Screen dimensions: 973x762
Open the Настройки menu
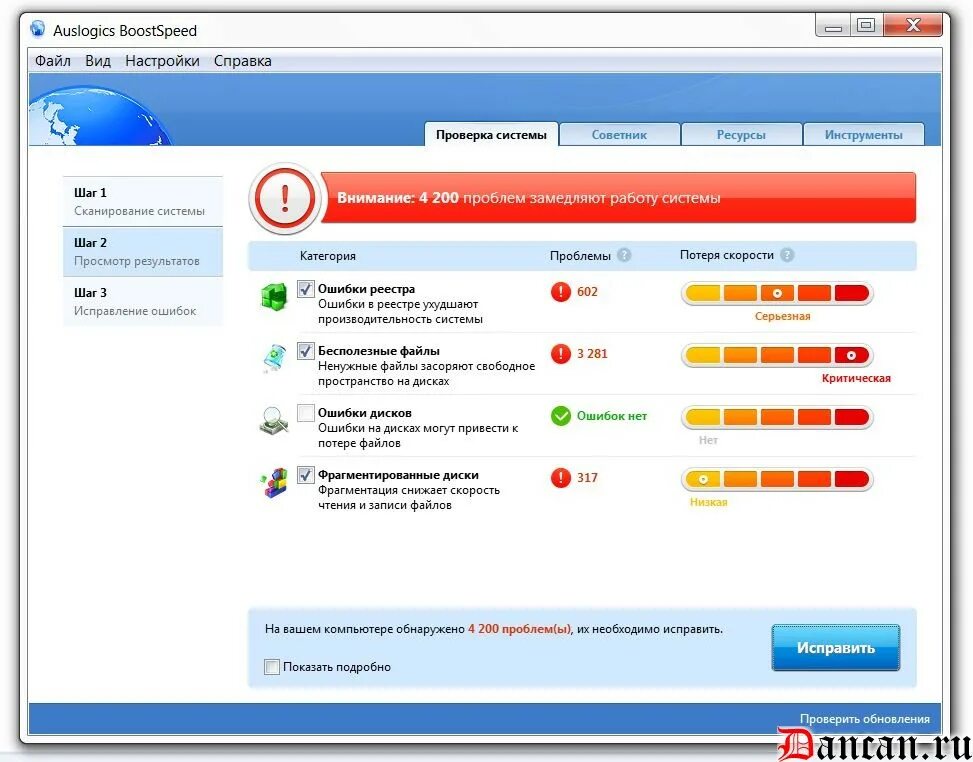point(162,61)
